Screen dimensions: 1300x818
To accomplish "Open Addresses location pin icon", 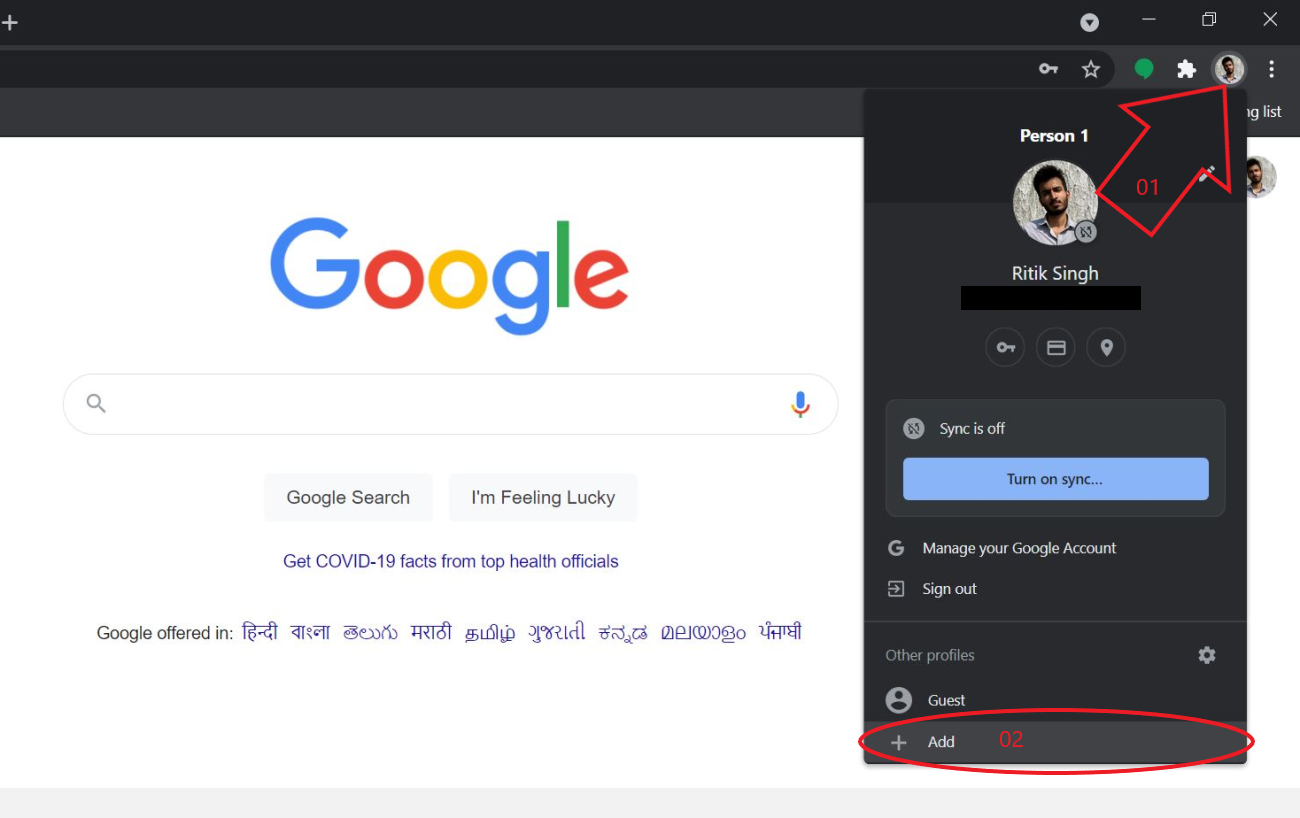I will click(1106, 348).
